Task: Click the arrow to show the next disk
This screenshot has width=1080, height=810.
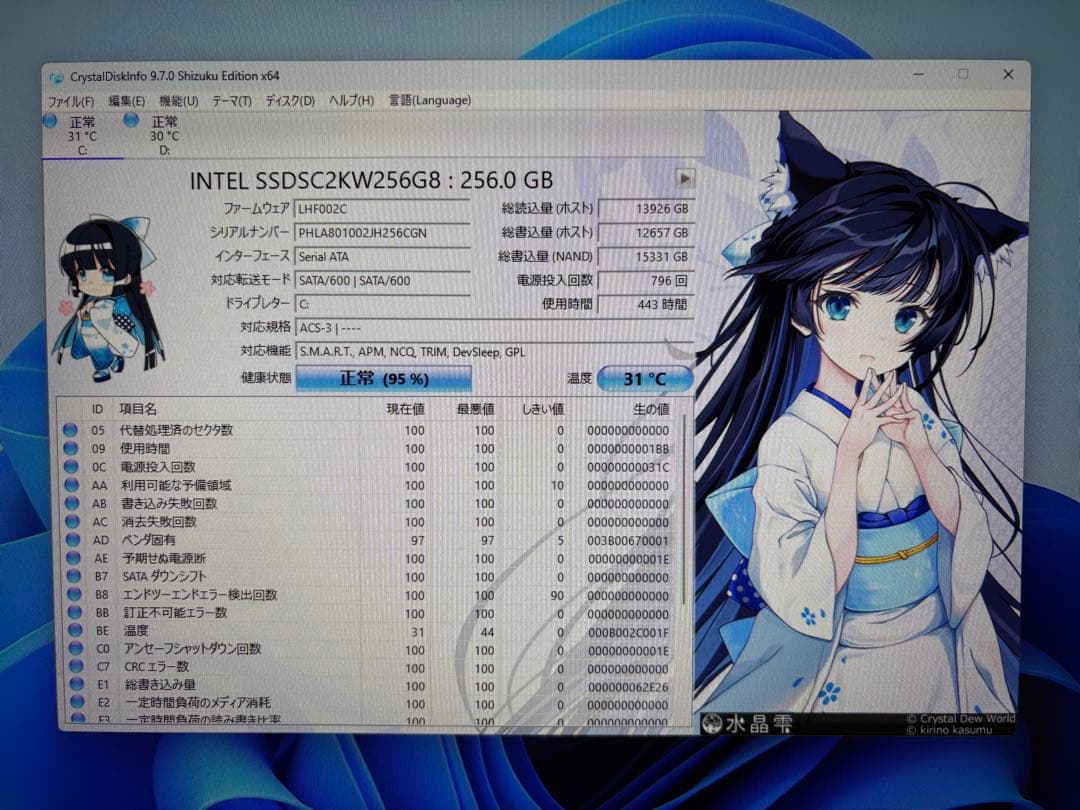Action: coord(686,180)
